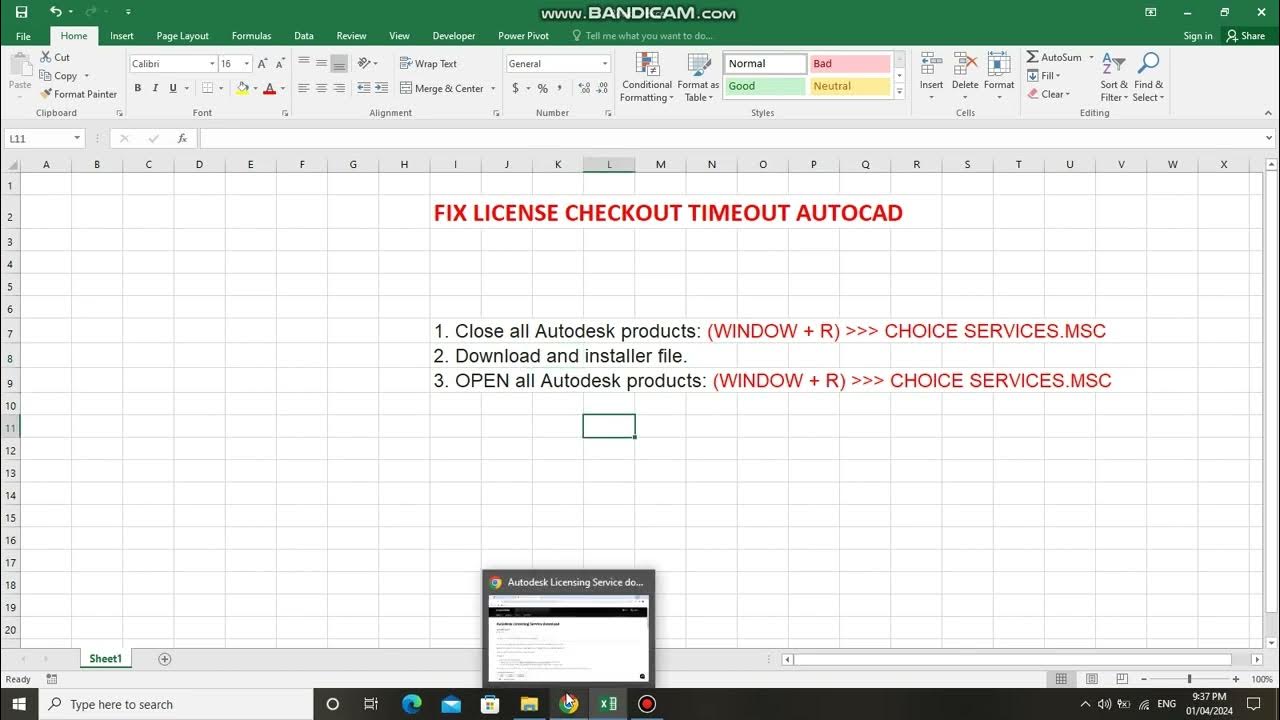Apply the Good cell style
Screen dimensions: 1280x720
coord(765,86)
